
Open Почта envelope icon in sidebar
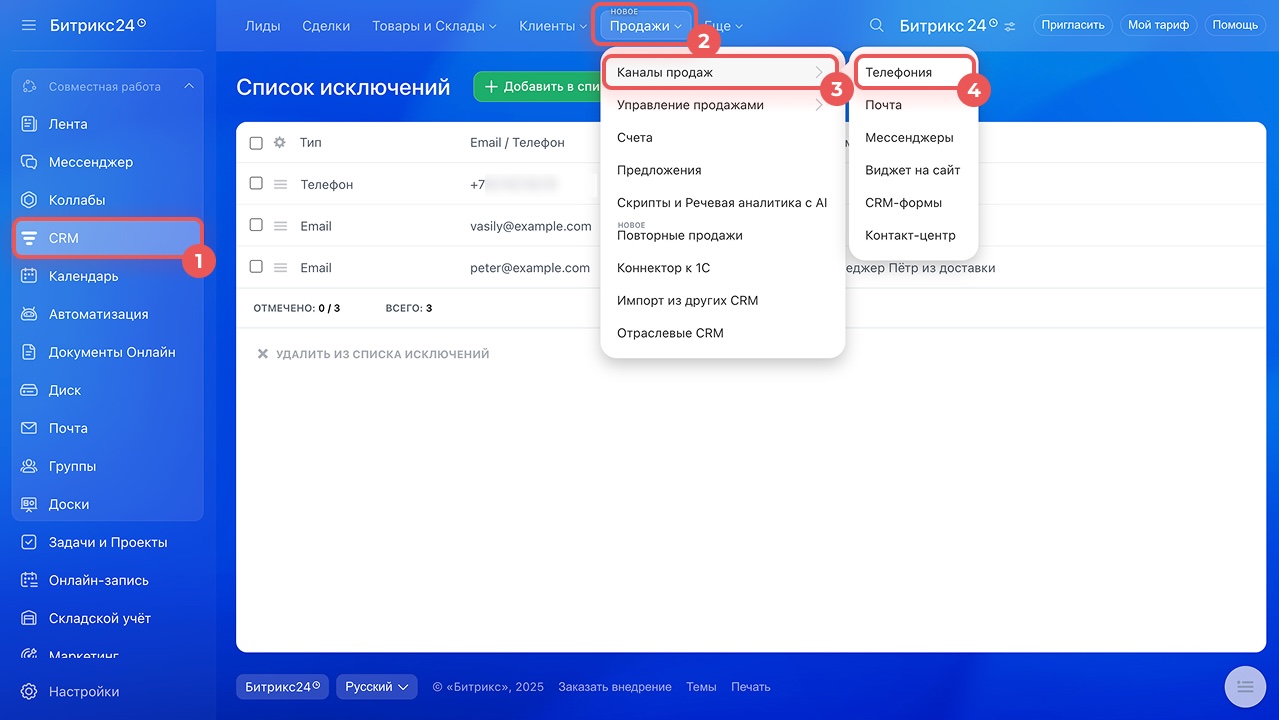coord(29,428)
